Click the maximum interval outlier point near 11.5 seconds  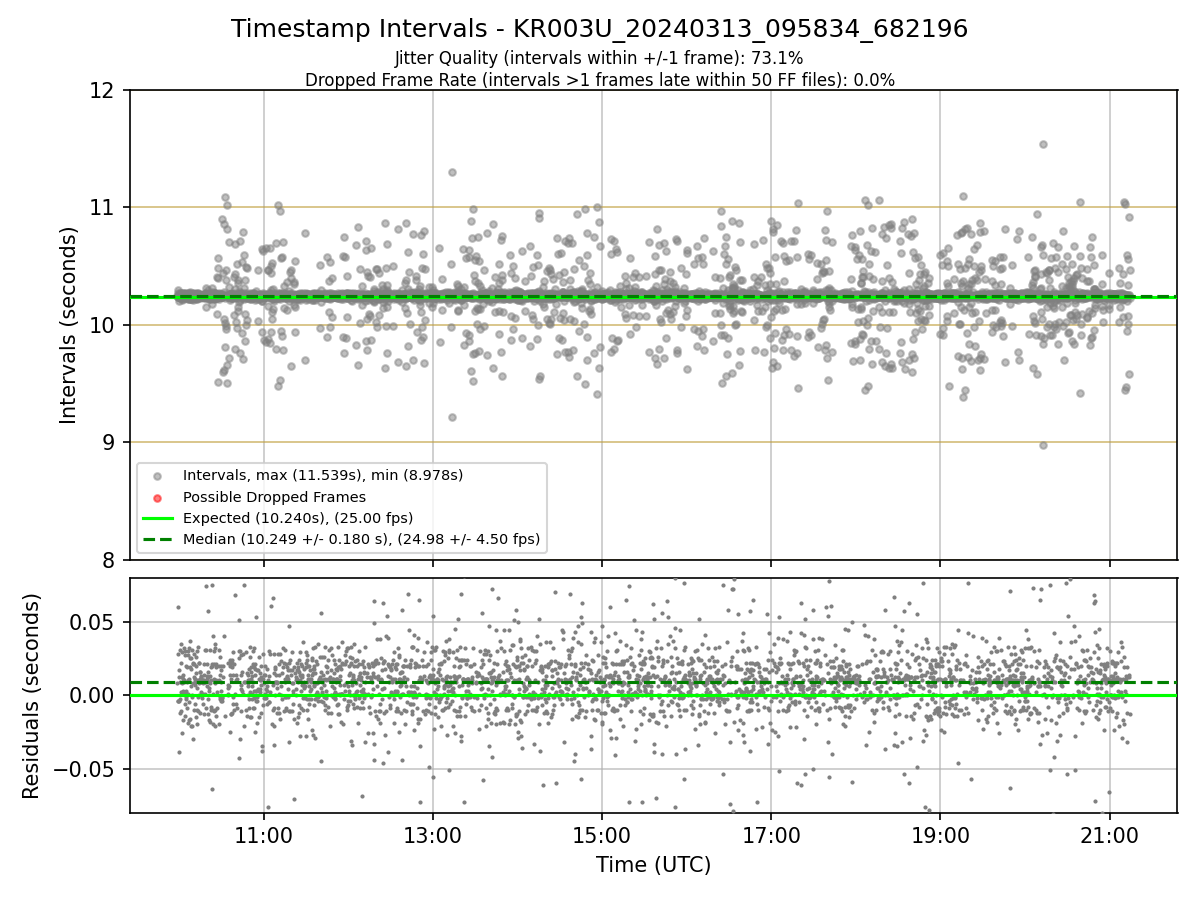pos(1043,144)
